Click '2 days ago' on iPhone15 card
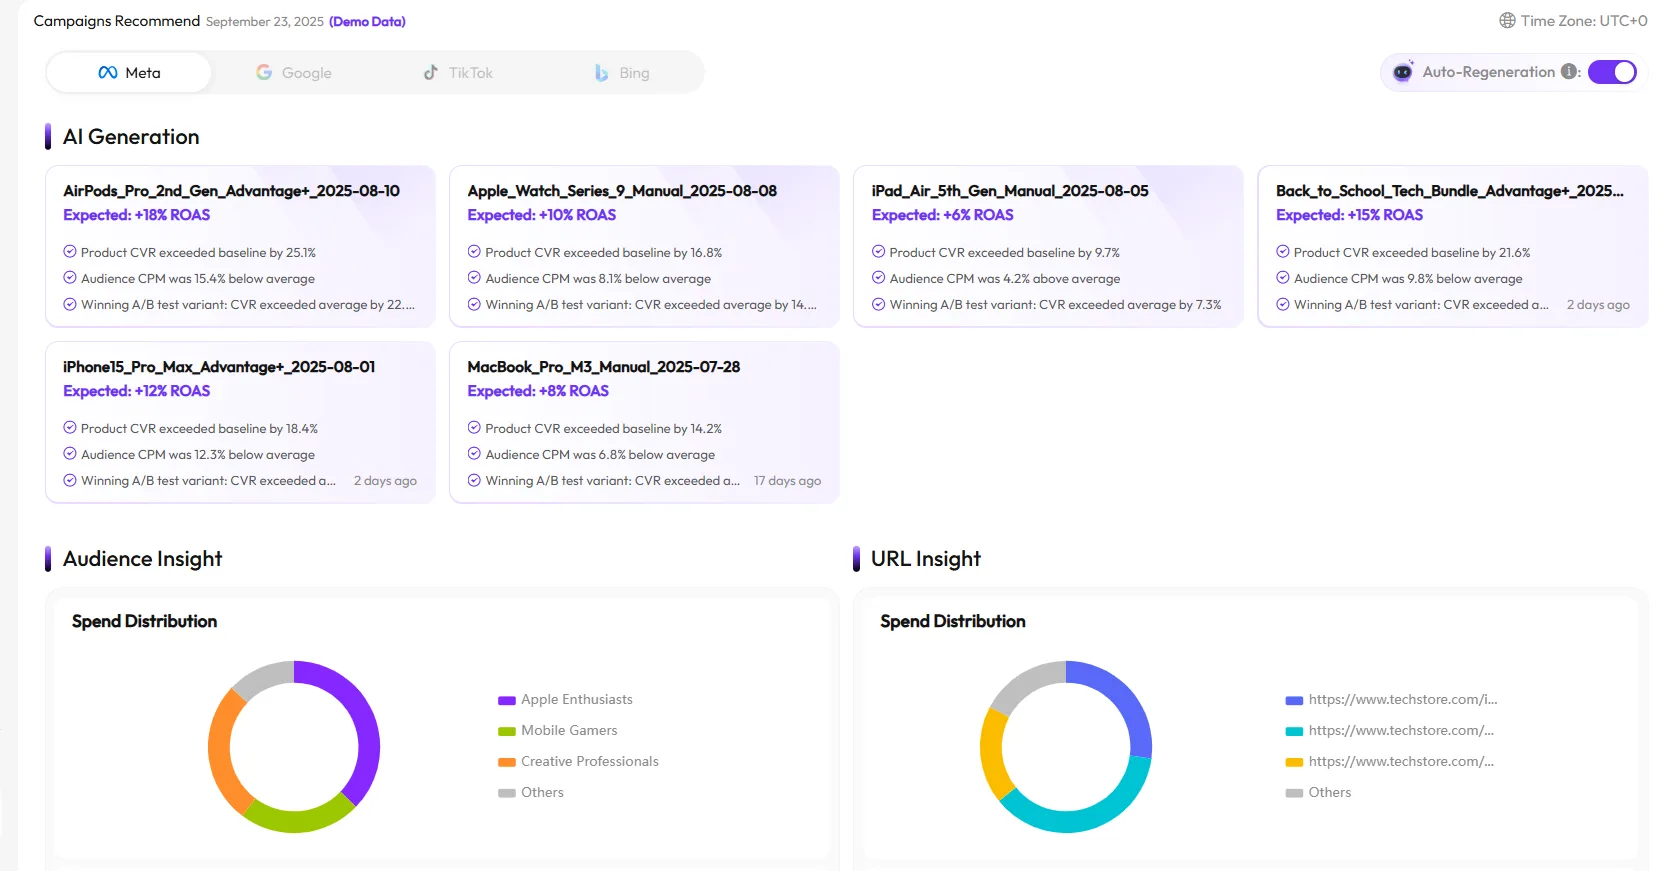1662x871 pixels. pyautogui.click(x=385, y=481)
